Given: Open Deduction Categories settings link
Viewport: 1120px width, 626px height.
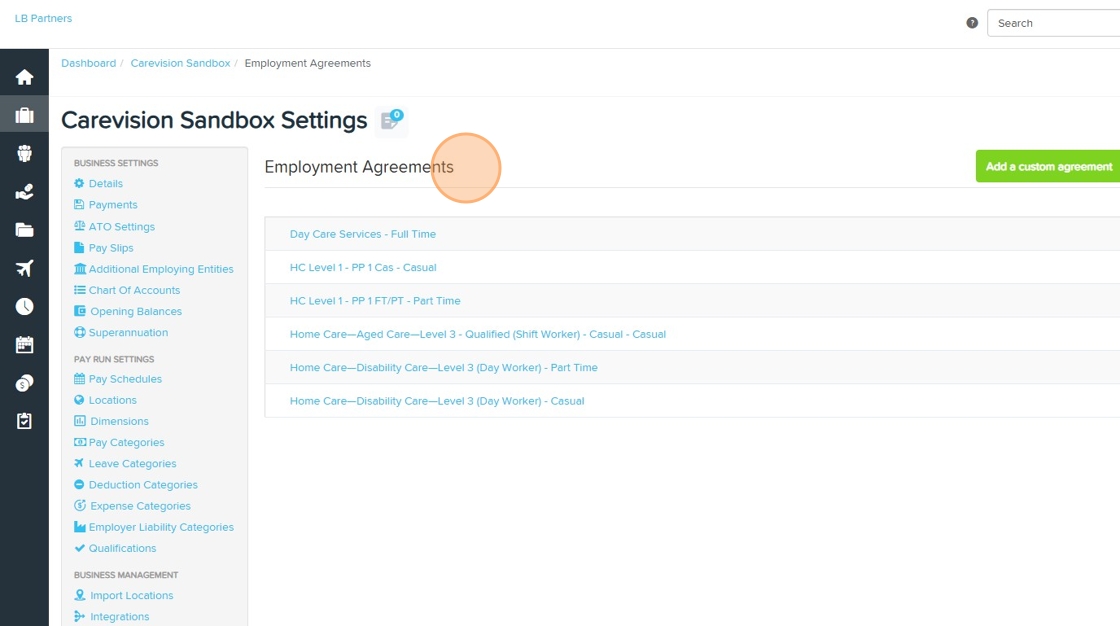Looking at the screenshot, I should pyautogui.click(x=143, y=485).
